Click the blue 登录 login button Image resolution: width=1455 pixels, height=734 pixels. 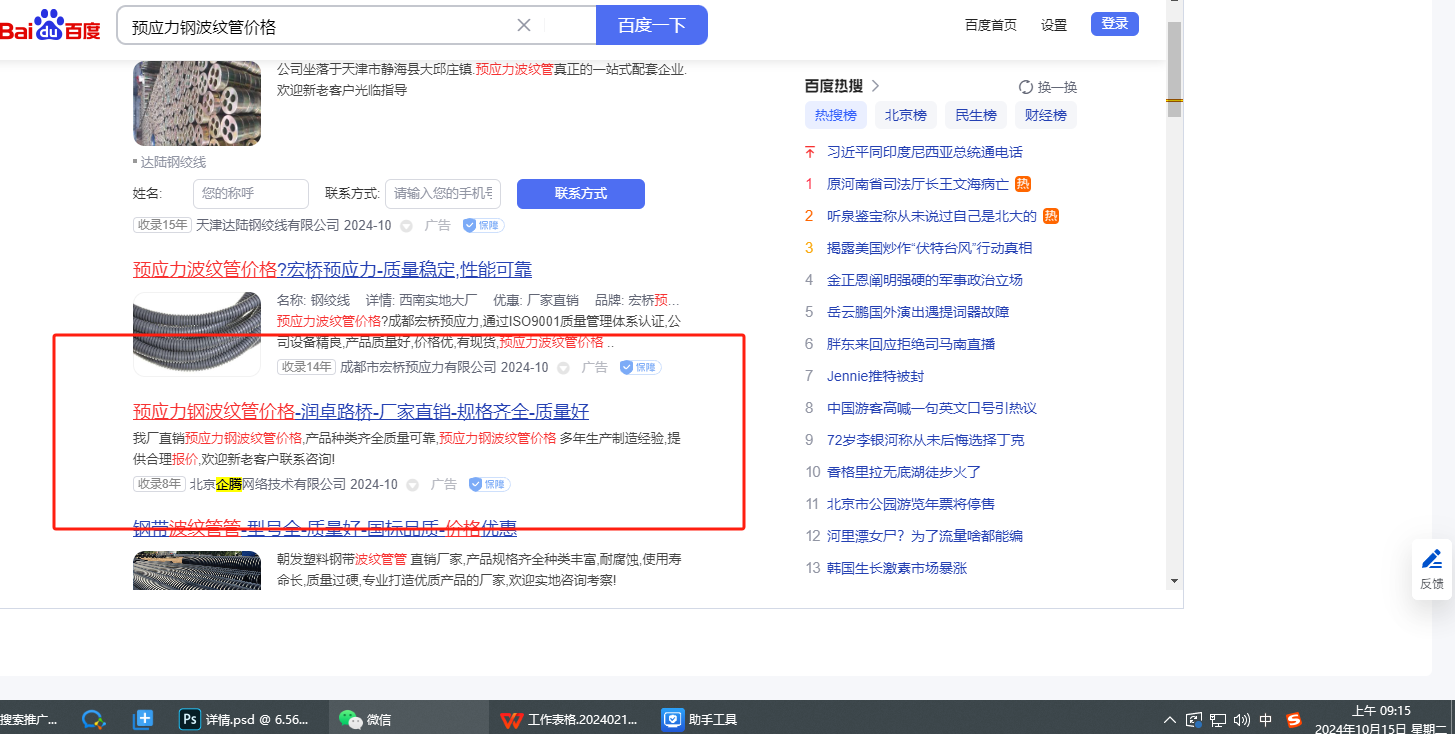tap(1114, 24)
